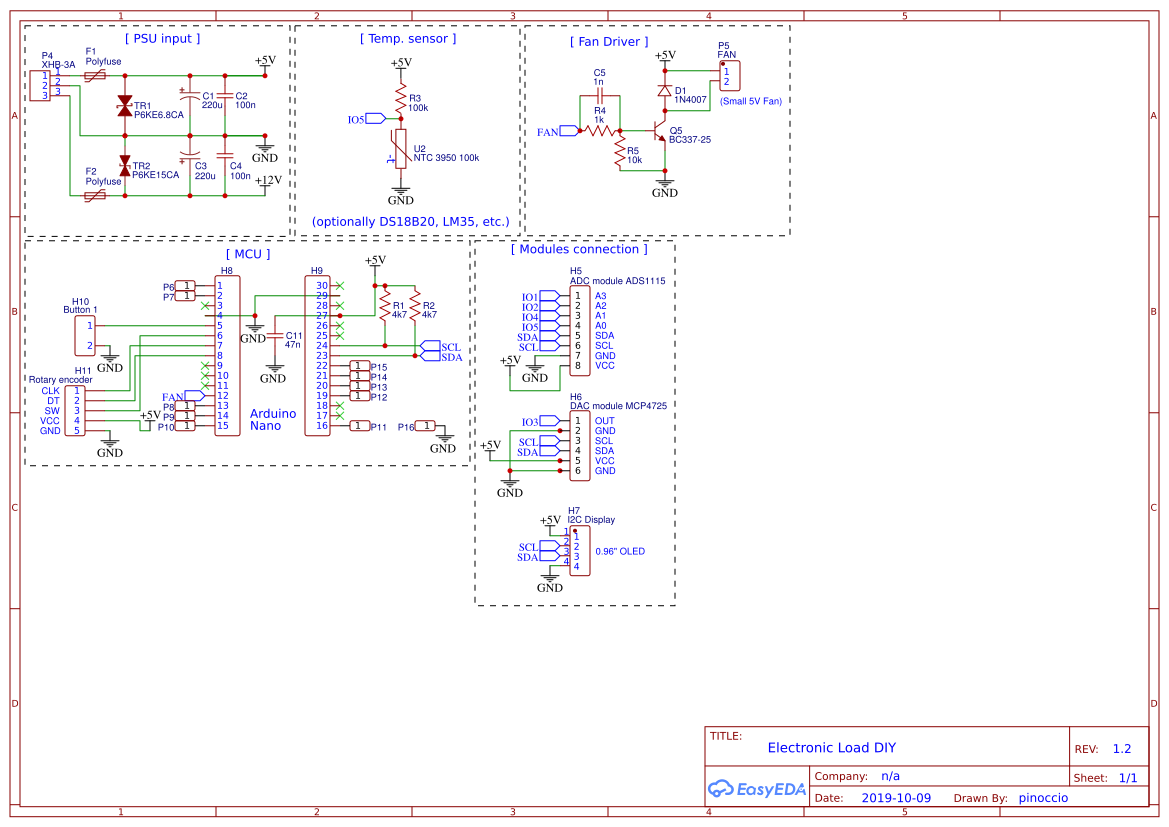
Task: Open the title Electronic Load DIY
Action: coord(830,747)
